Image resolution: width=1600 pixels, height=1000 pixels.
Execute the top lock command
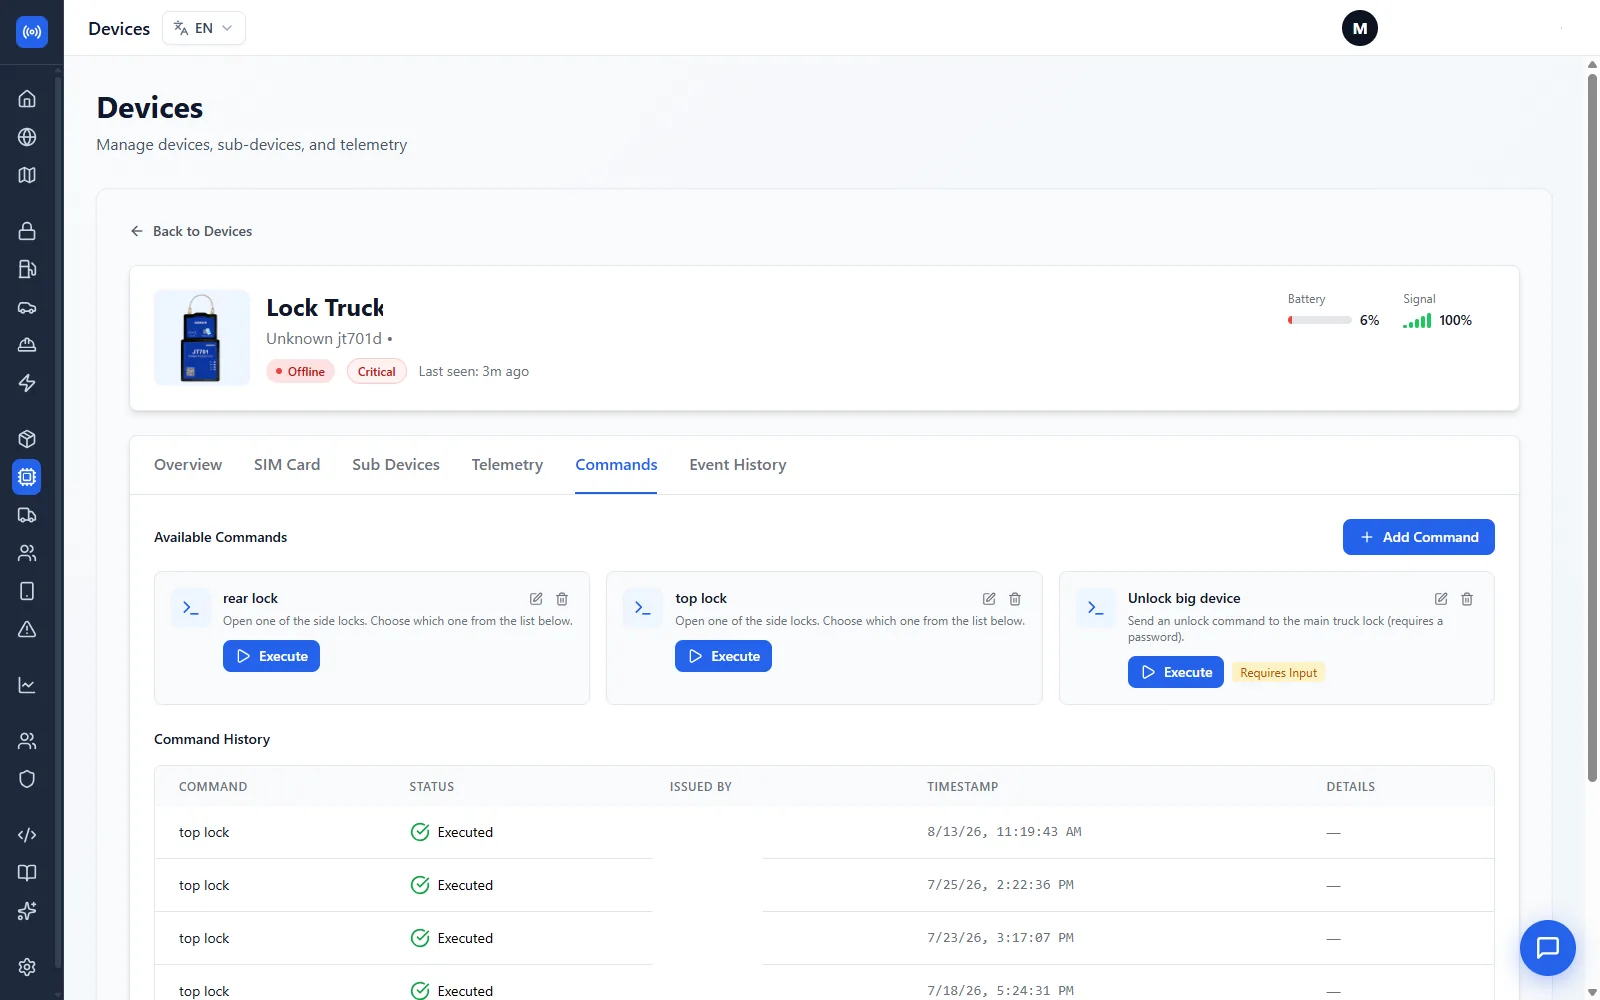coord(723,656)
